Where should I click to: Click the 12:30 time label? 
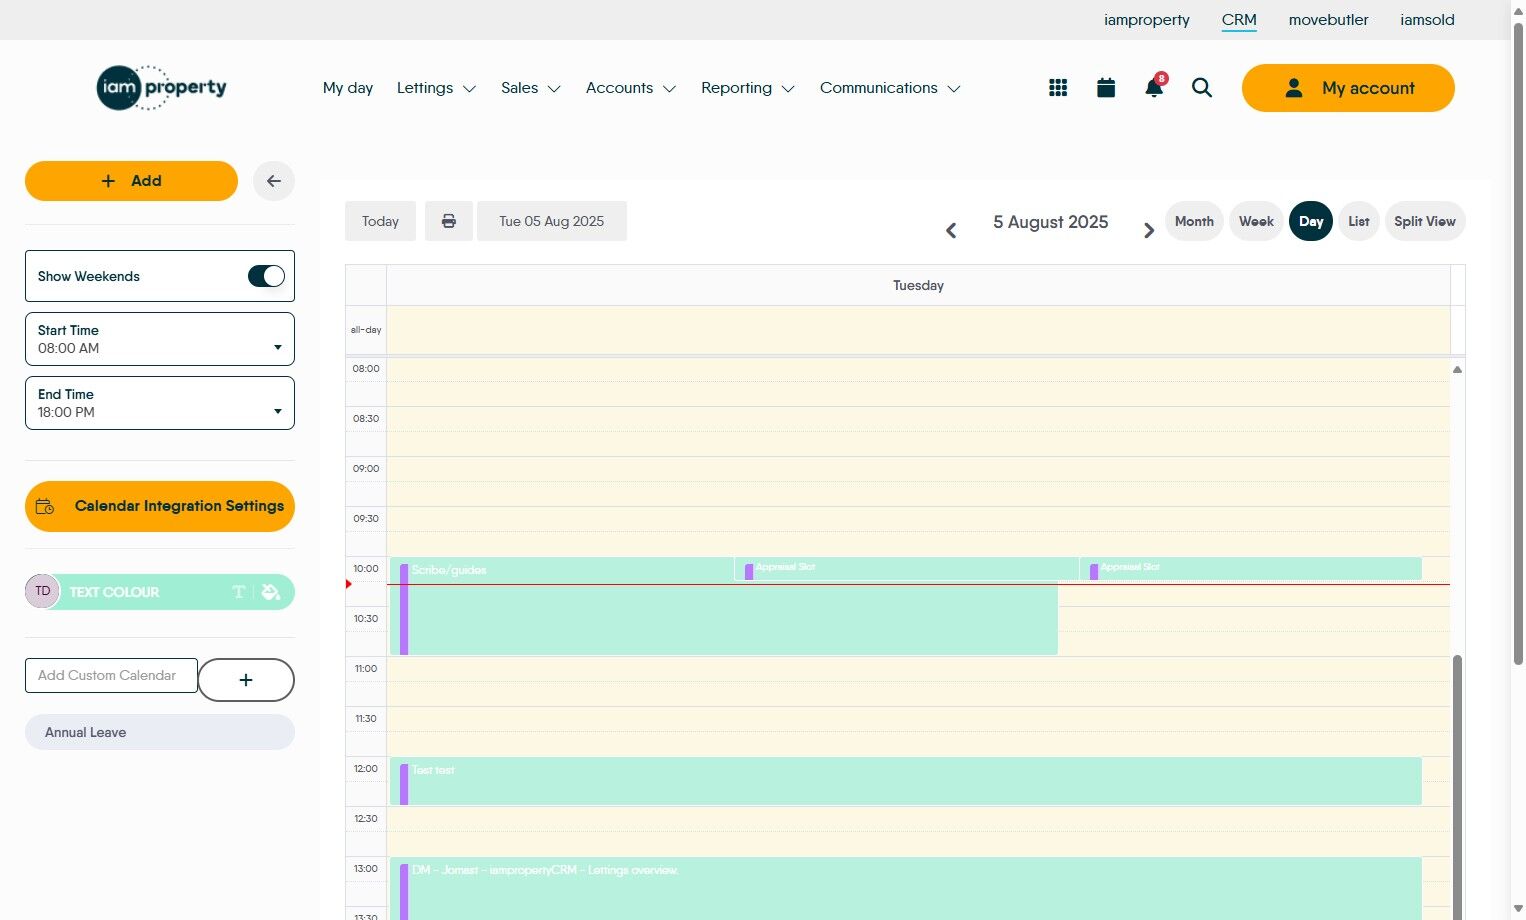point(366,819)
